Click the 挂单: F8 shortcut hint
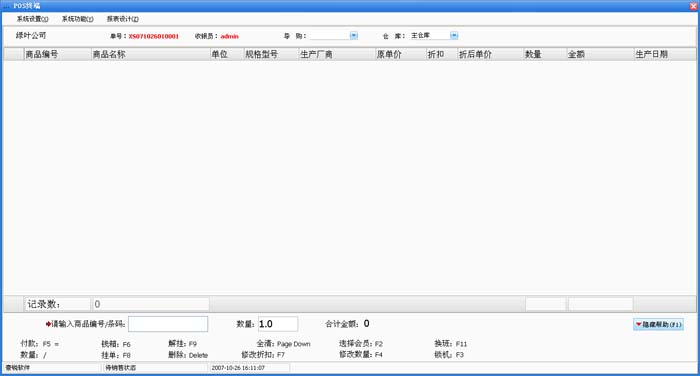700x376 pixels. coord(116,355)
